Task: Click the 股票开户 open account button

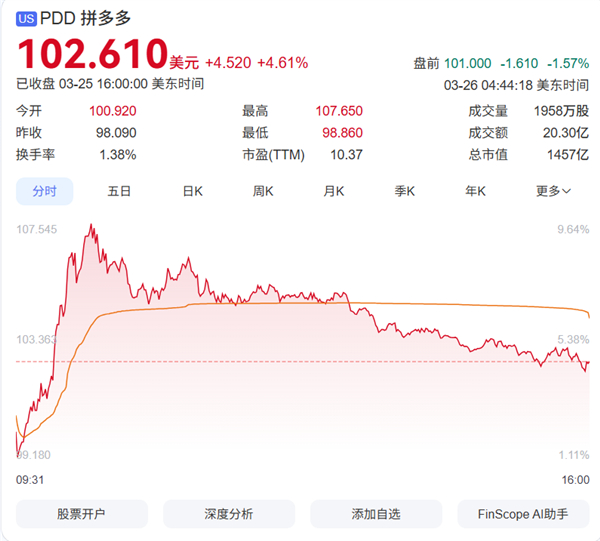Action: point(82,514)
